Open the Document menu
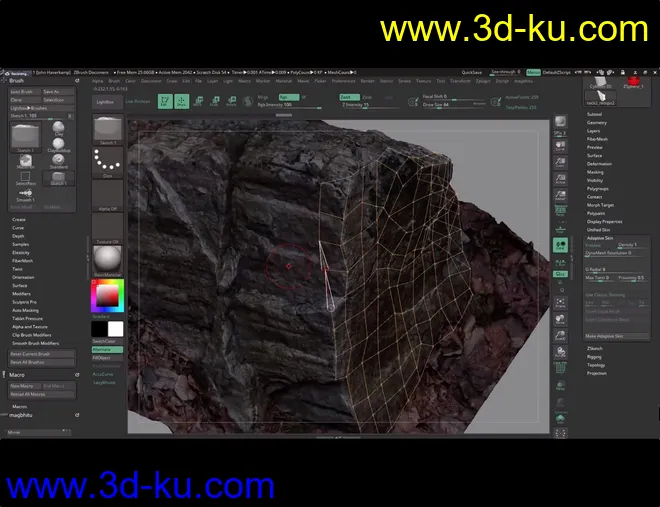This screenshot has height=507, width=660. coord(151,81)
